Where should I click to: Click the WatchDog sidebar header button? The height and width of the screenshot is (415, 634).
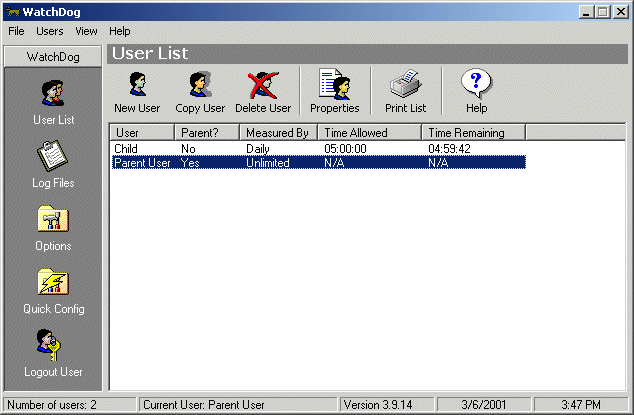(x=53, y=57)
